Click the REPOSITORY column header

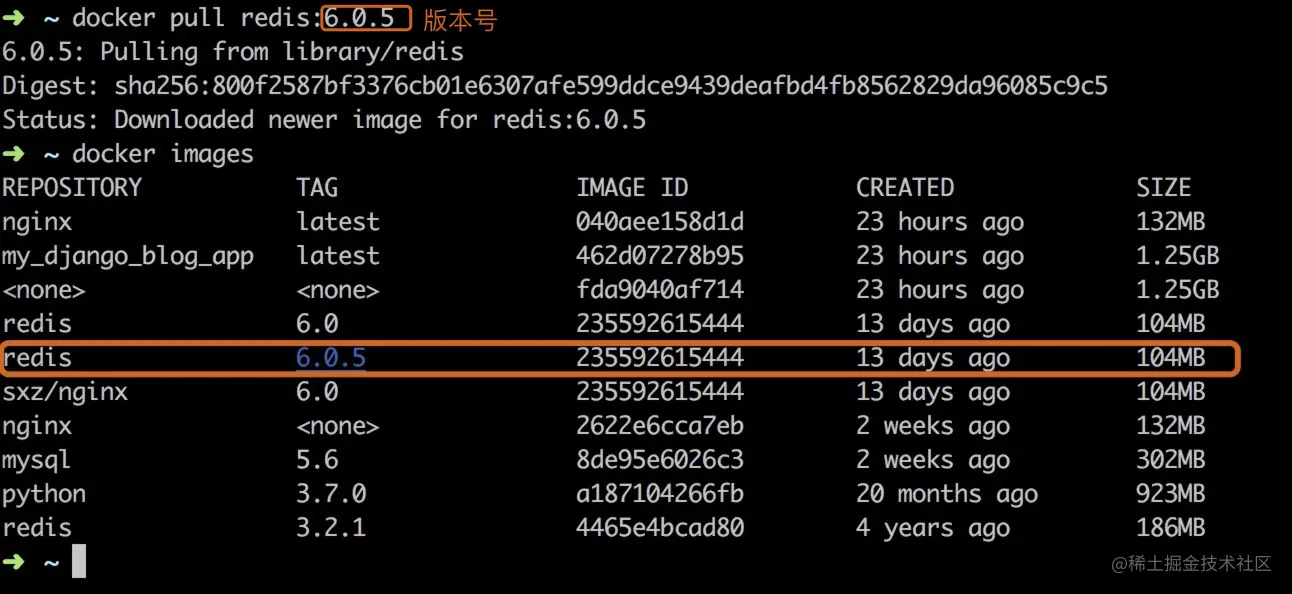click(72, 188)
